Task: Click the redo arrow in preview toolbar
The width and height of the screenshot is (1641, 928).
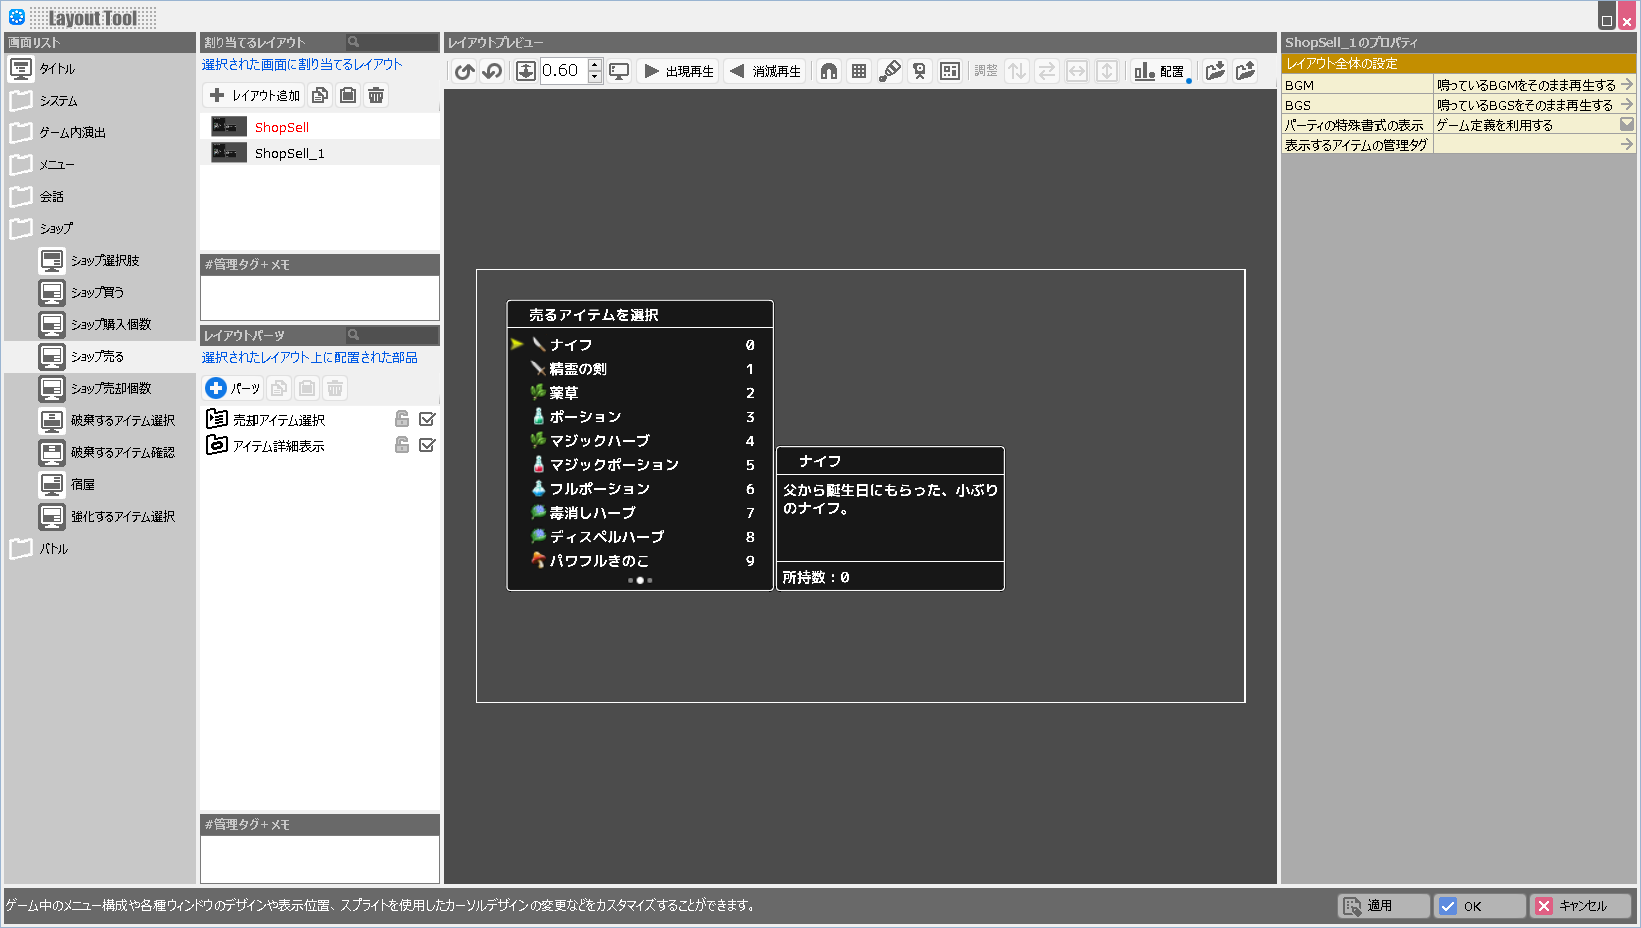Action: tap(492, 71)
